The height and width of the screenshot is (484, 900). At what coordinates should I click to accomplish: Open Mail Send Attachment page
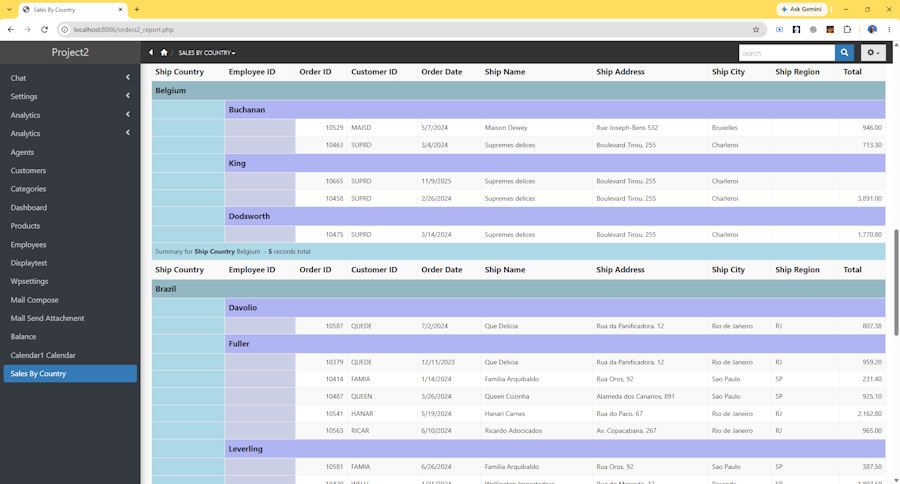(x=47, y=318)
